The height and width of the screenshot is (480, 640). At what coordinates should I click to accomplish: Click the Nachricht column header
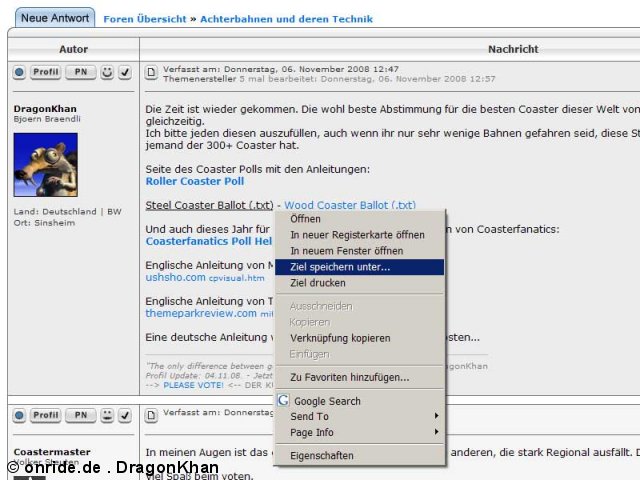pyautogui.click(x=513, y=49)
